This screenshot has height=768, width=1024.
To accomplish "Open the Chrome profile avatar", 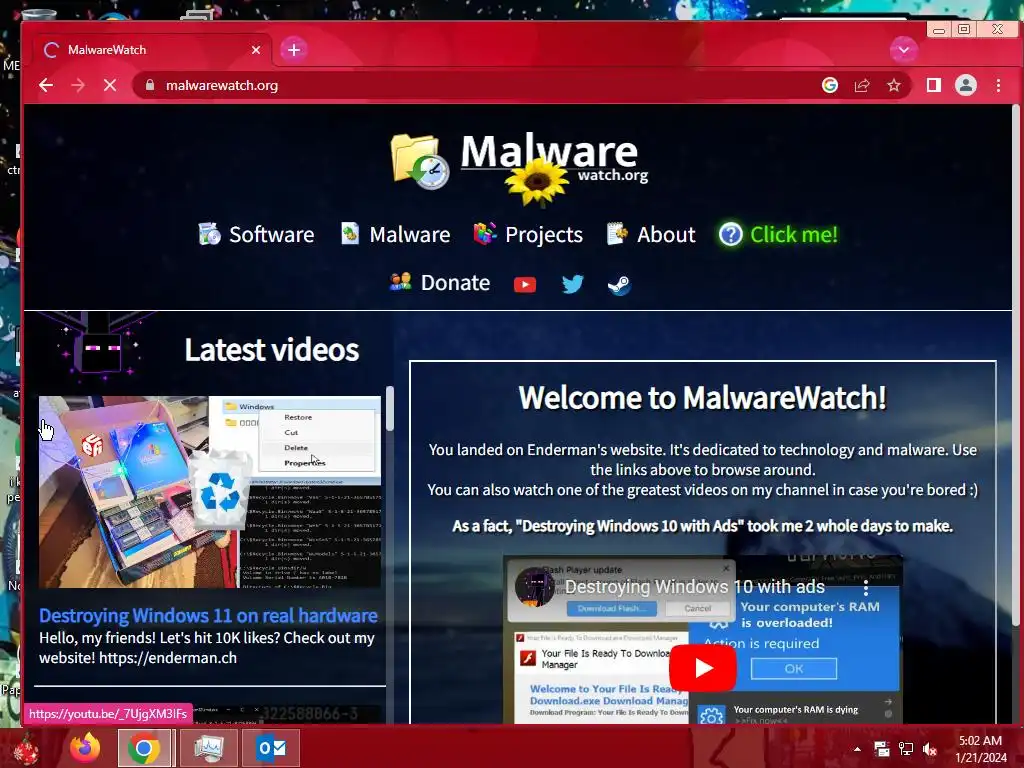I will pyautogui.click(x=966, y=86).
